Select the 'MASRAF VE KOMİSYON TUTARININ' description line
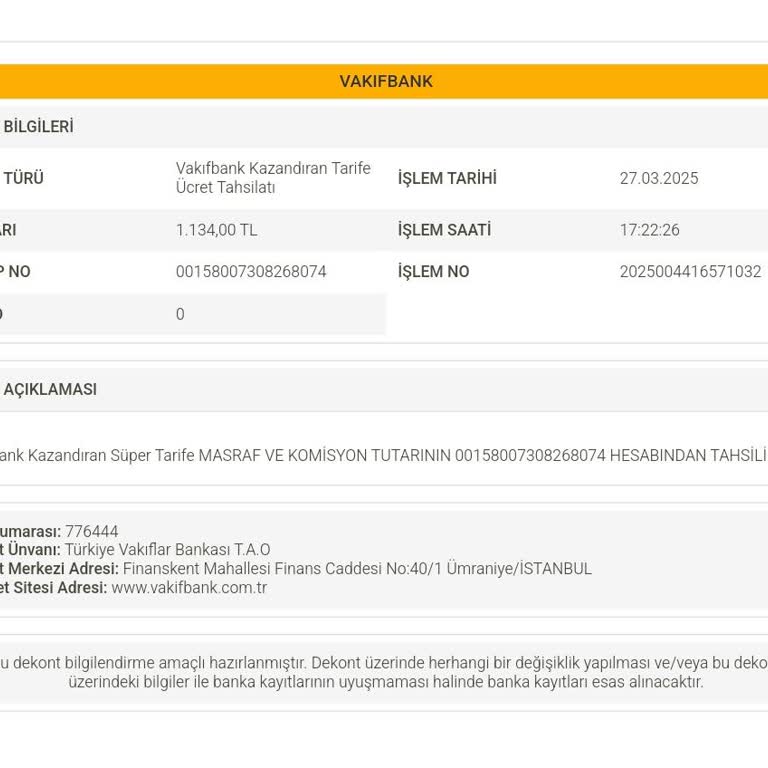Image resolution: width=768 pixels, height=768 pixels. coord(383,456)
